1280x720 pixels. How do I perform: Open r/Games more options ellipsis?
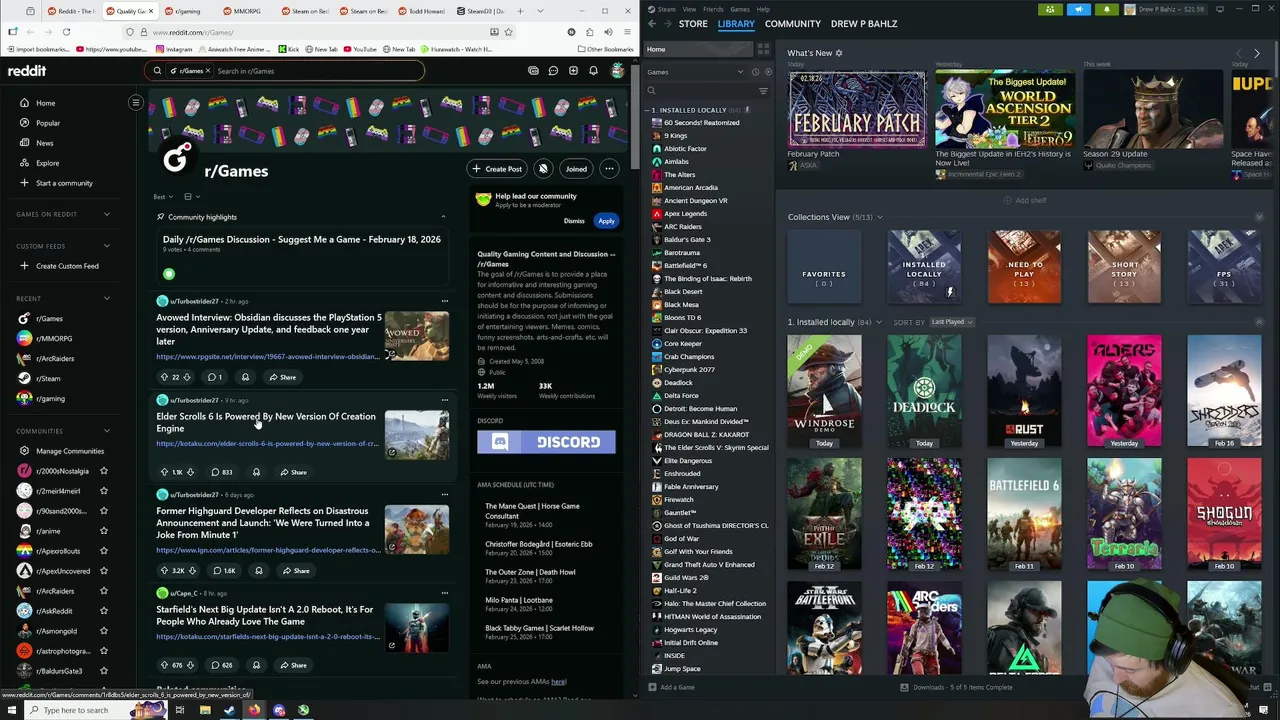click(x=609, y=169)
